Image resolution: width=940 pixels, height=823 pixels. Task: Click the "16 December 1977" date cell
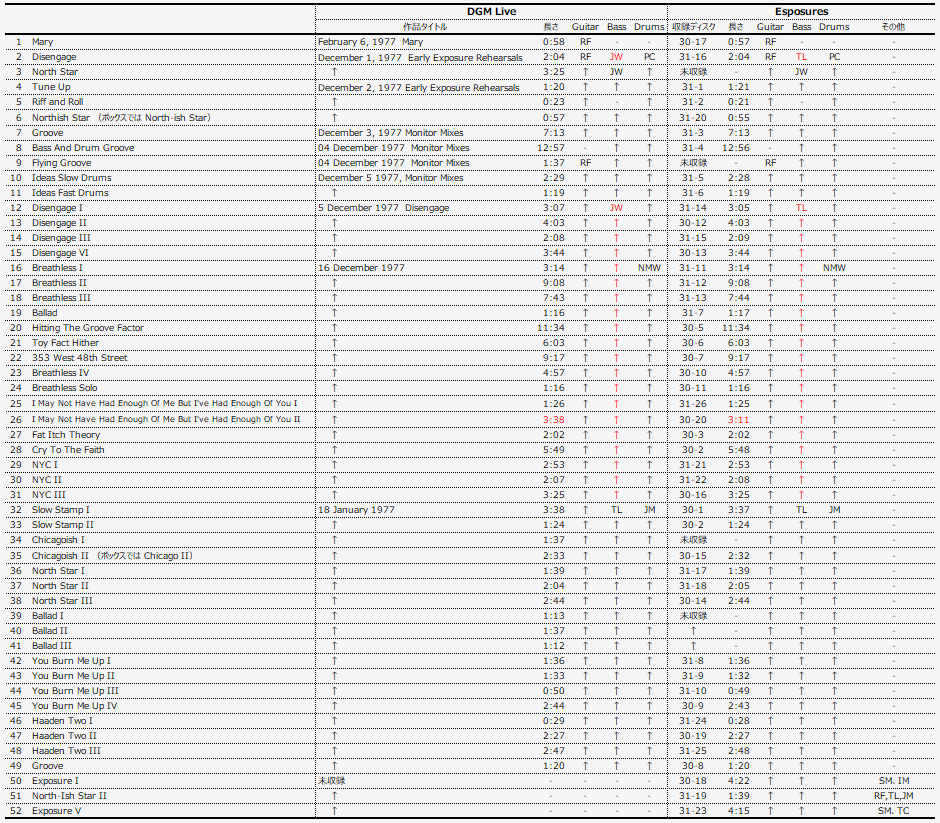pos(361,267)
